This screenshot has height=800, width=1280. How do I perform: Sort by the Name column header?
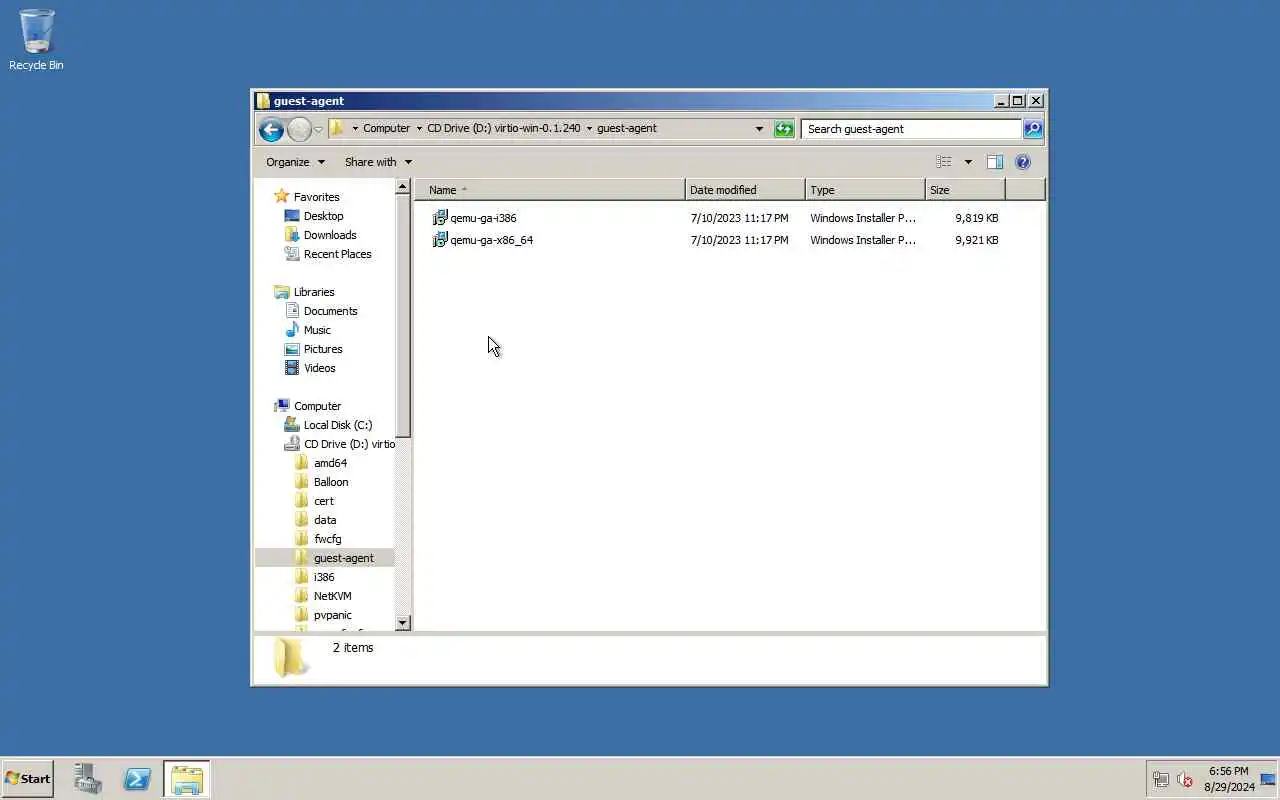(x=550, y=190)
